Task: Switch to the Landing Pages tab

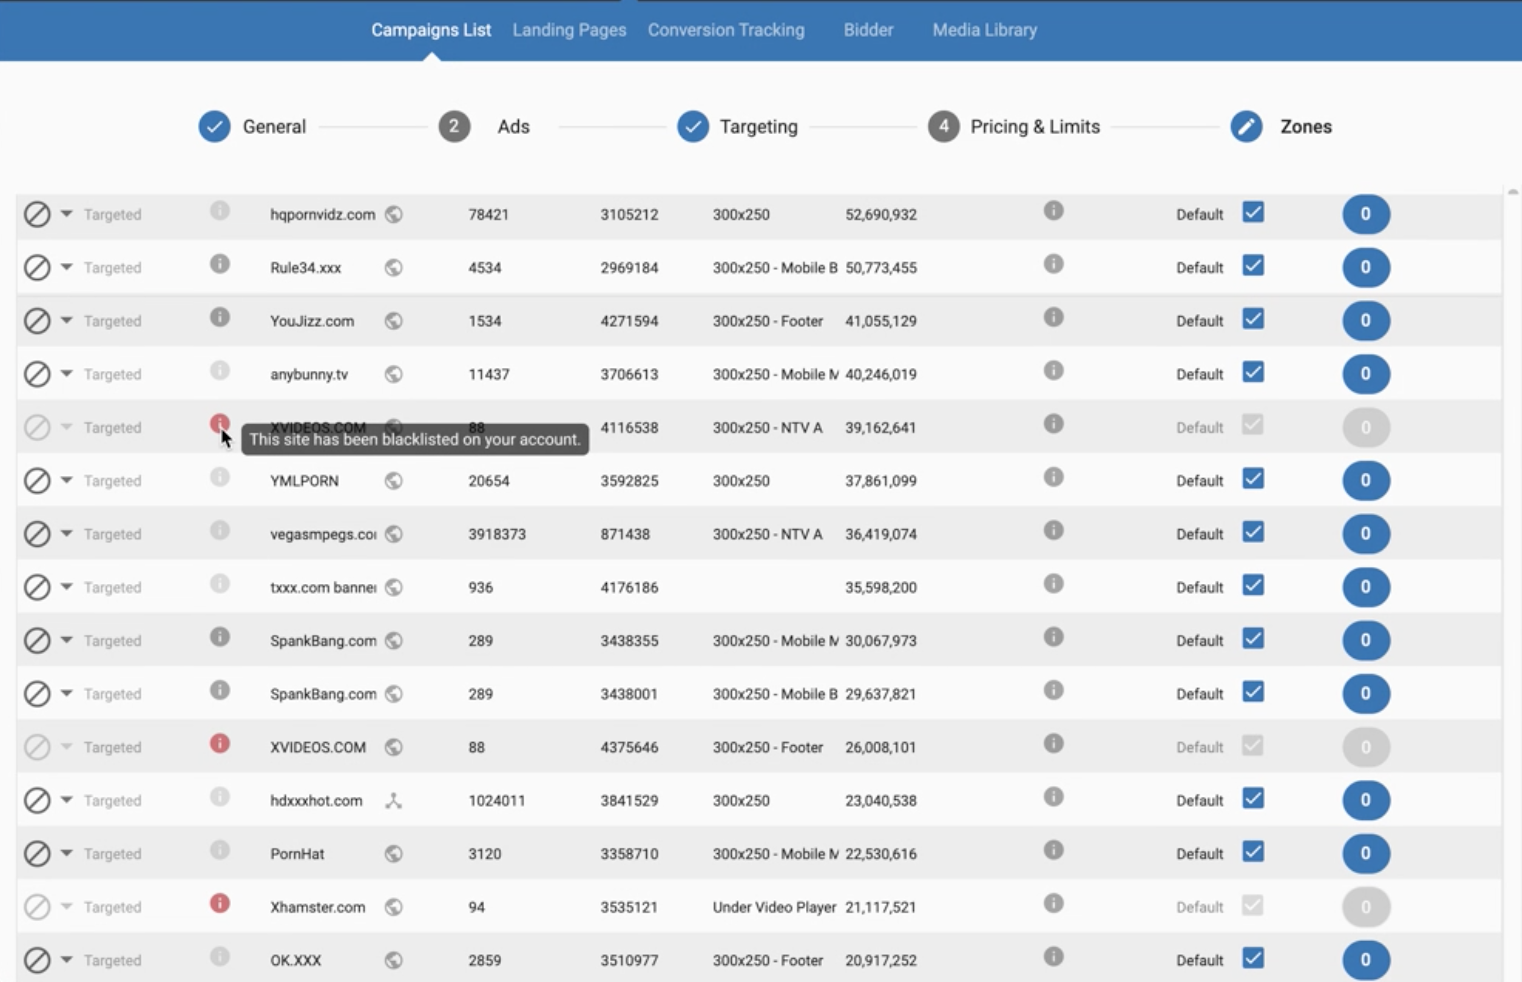Action: click(569, 30)
